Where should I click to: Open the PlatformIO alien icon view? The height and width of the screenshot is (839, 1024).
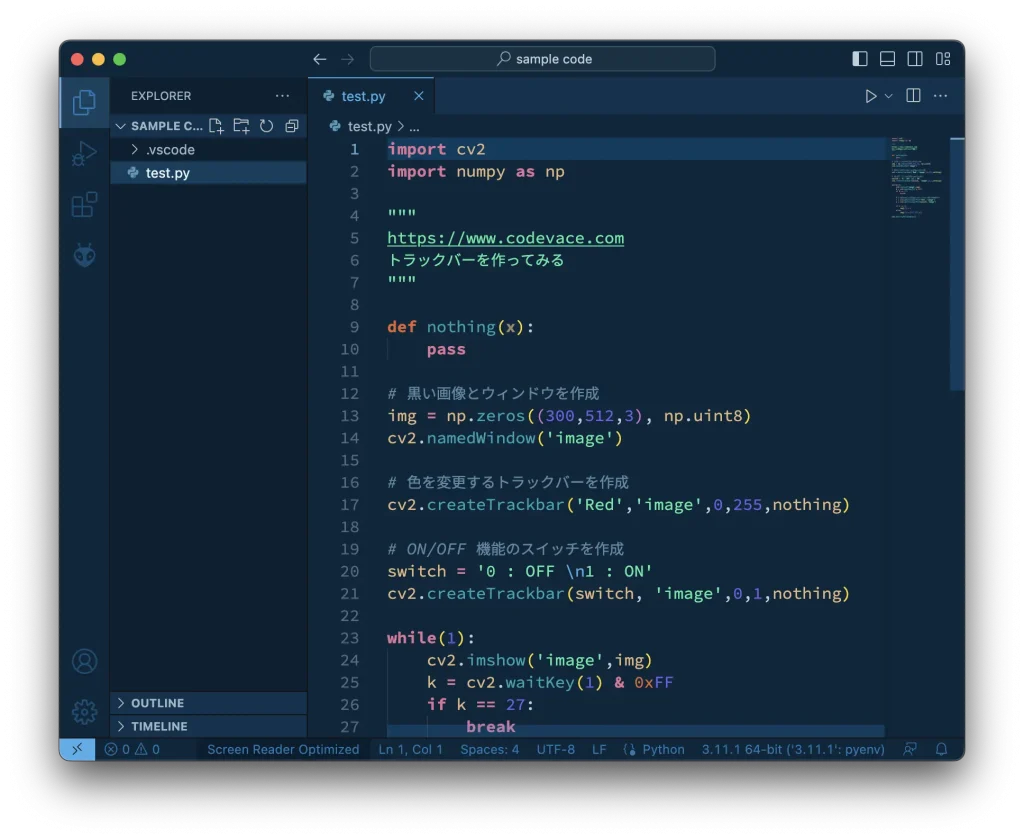85,256
